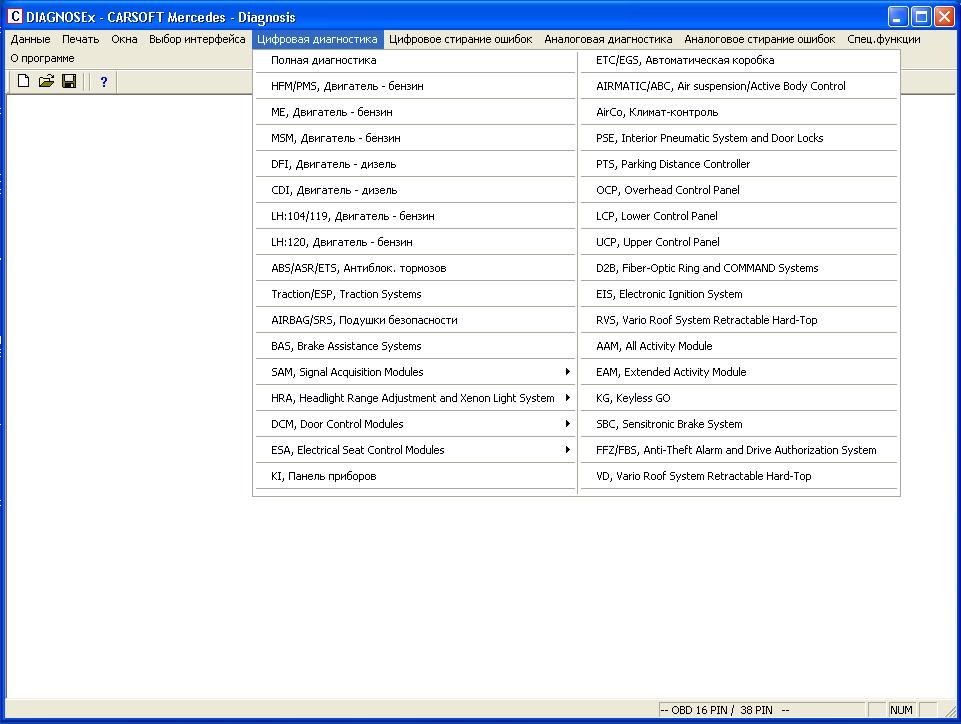Screen dimensions: 961x724
Task: Open the Данные menu
Action: click(x=31, y=39)
